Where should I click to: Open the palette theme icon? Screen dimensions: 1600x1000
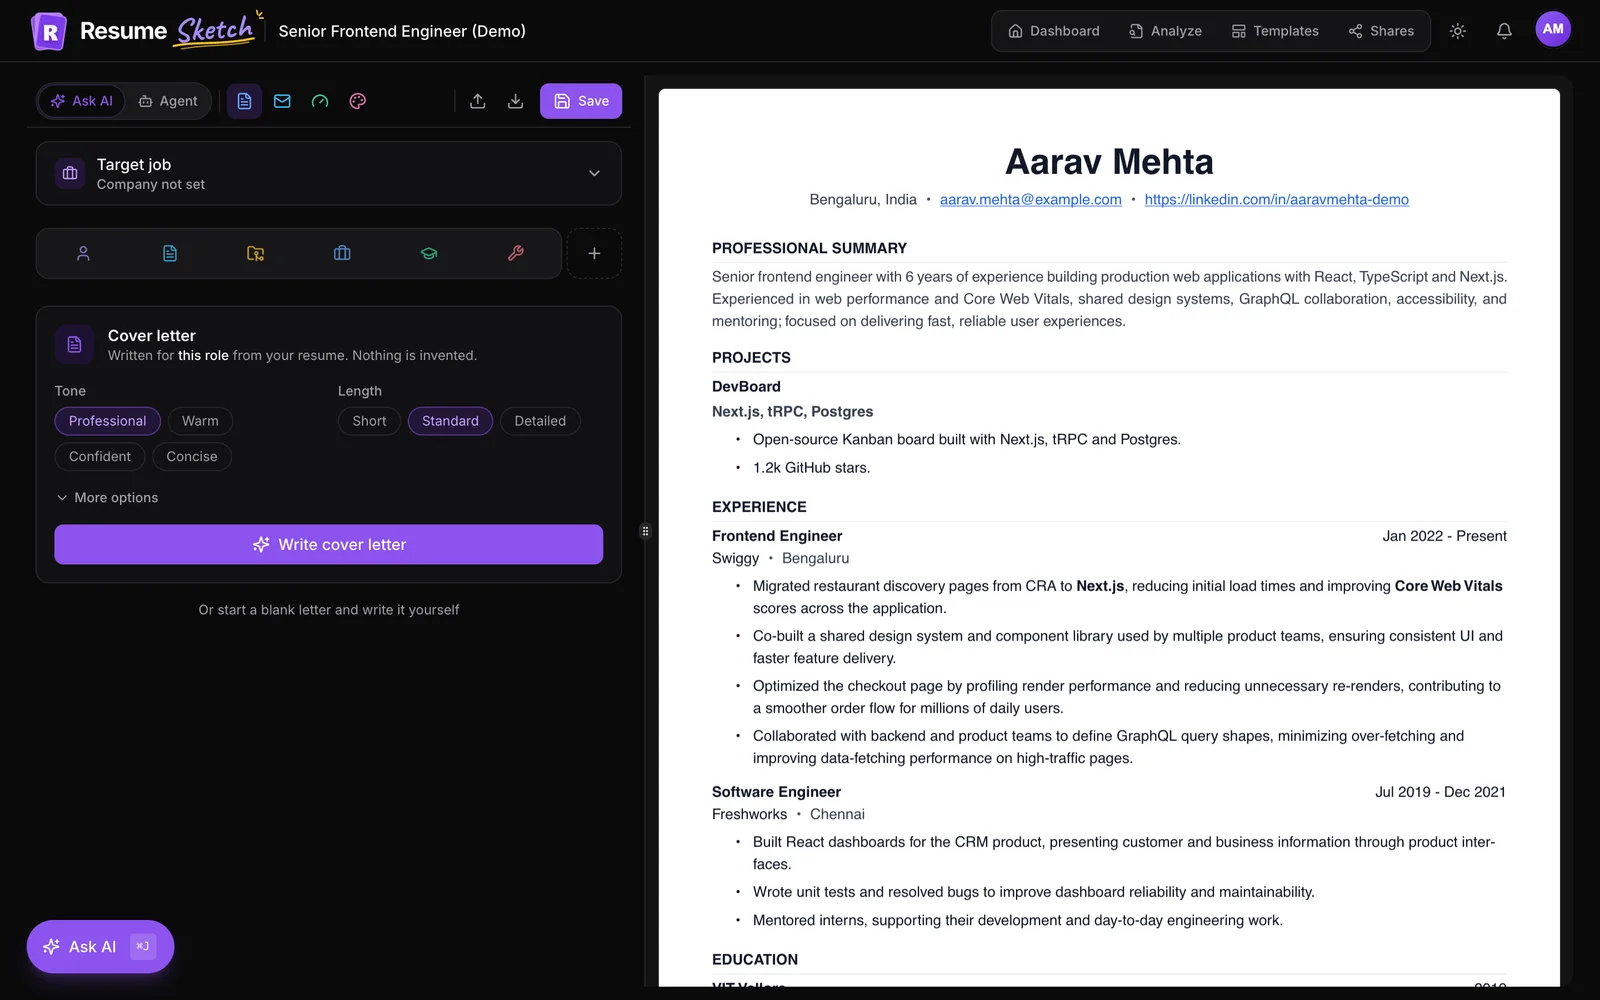click(x=358, y=101)
